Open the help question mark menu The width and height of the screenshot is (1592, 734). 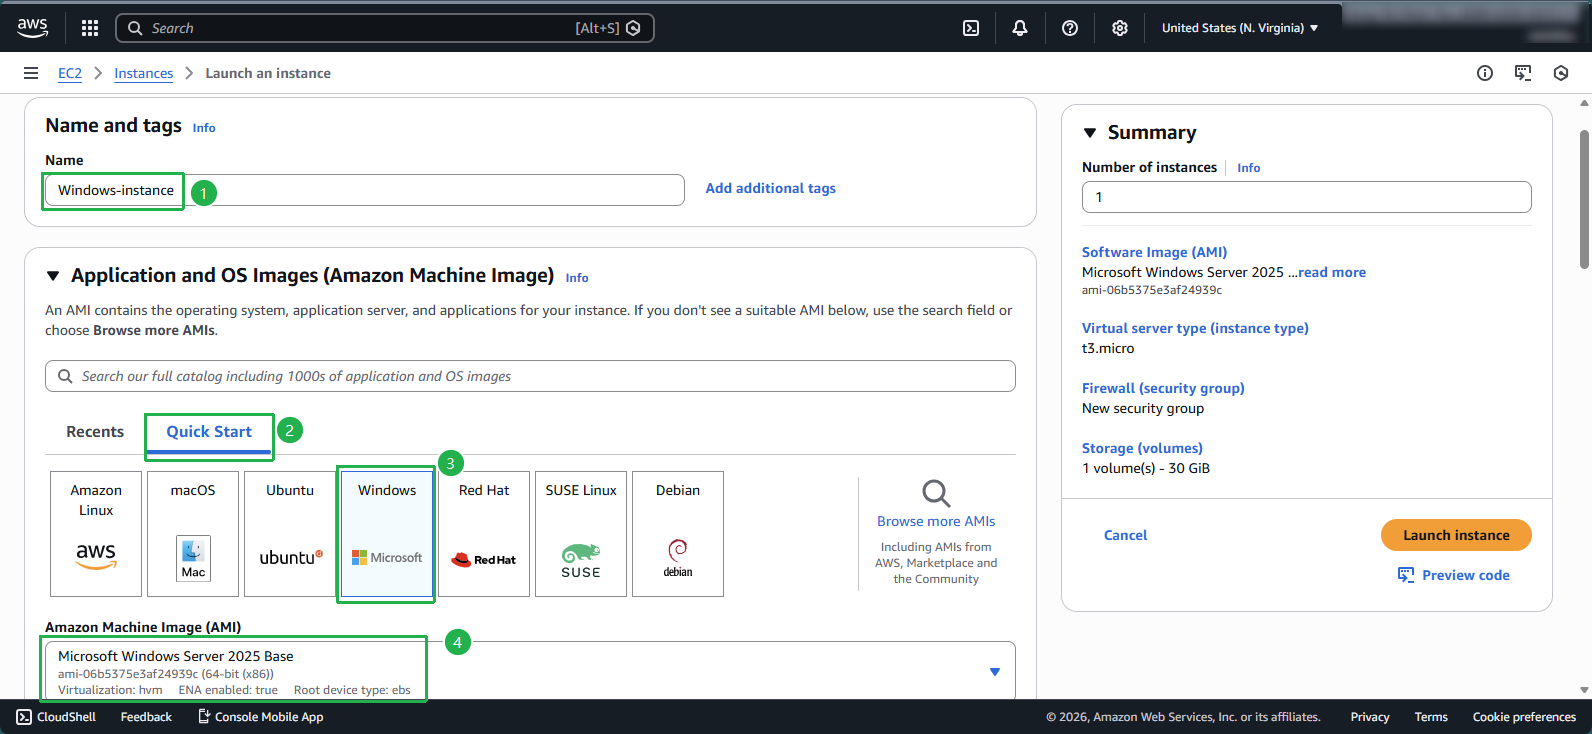click(x=1069, y=28)
